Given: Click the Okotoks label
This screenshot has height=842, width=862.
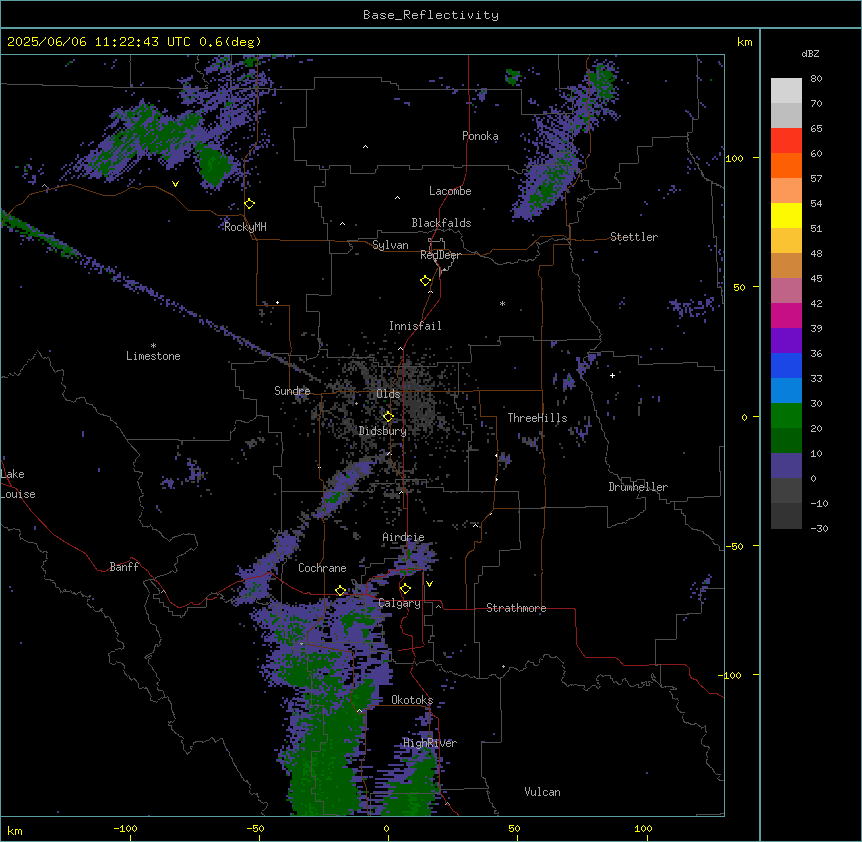Looking at the screenshot, I should (412, 700).
